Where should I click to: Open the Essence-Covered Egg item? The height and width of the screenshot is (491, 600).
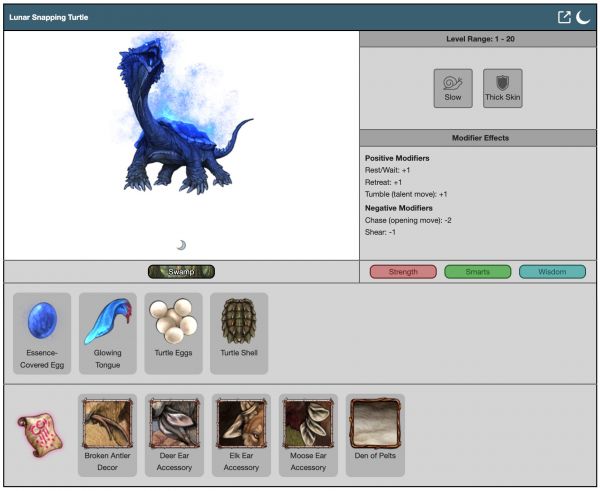pyautogui.click(x=42, y=333)
